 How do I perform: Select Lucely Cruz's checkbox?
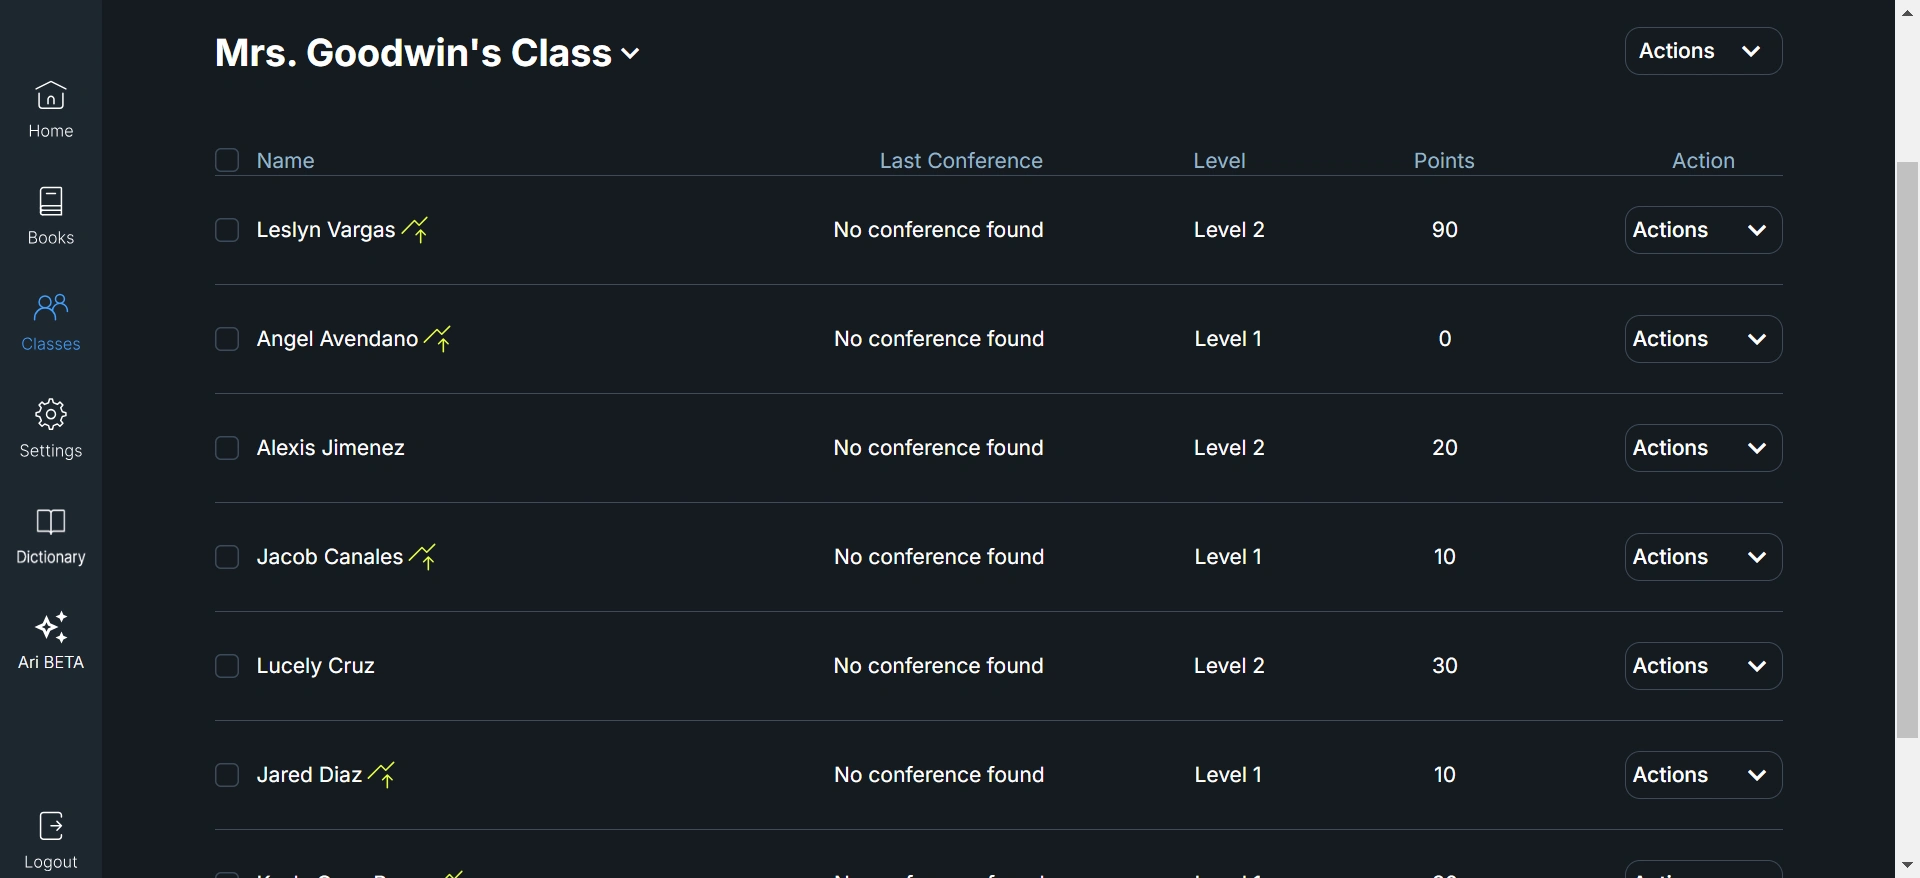coord(227,666)
